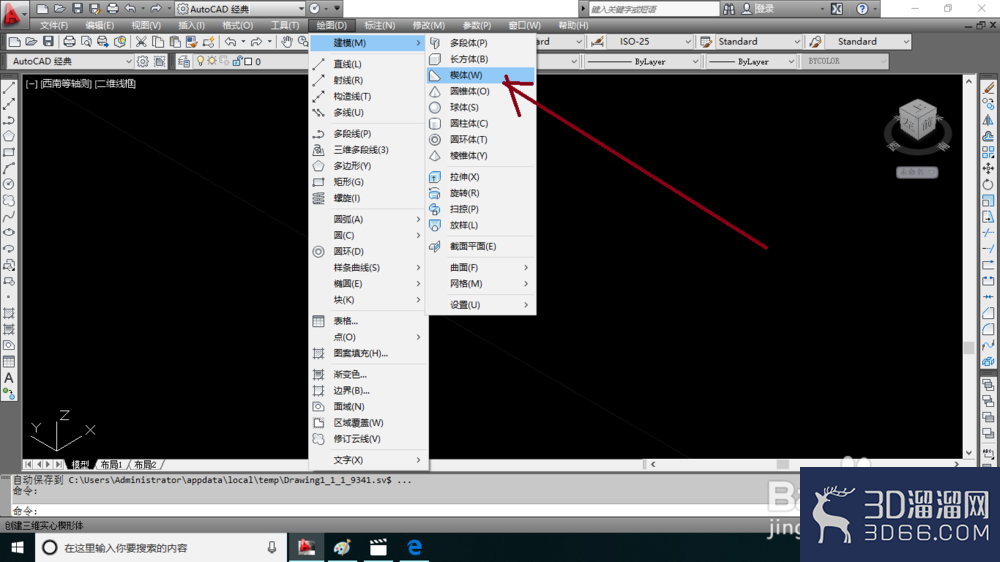Open the Draw (绘图) menu
Screen dimensions: 1000x562
coord(332,26)
